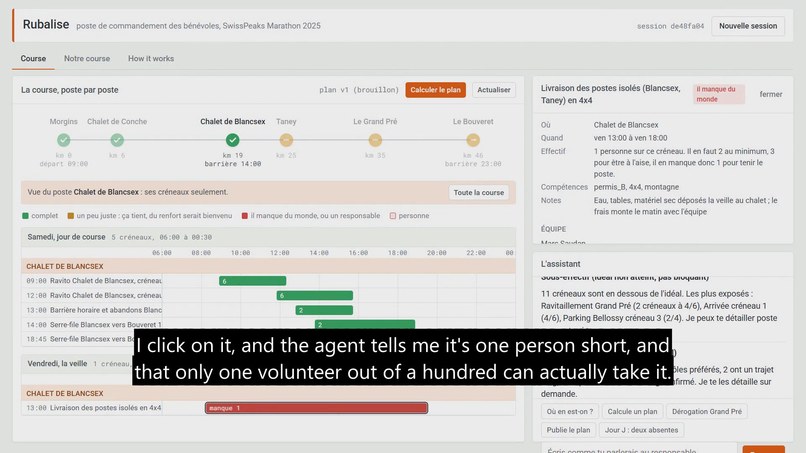Click the assistant message input field

(639, 450)
